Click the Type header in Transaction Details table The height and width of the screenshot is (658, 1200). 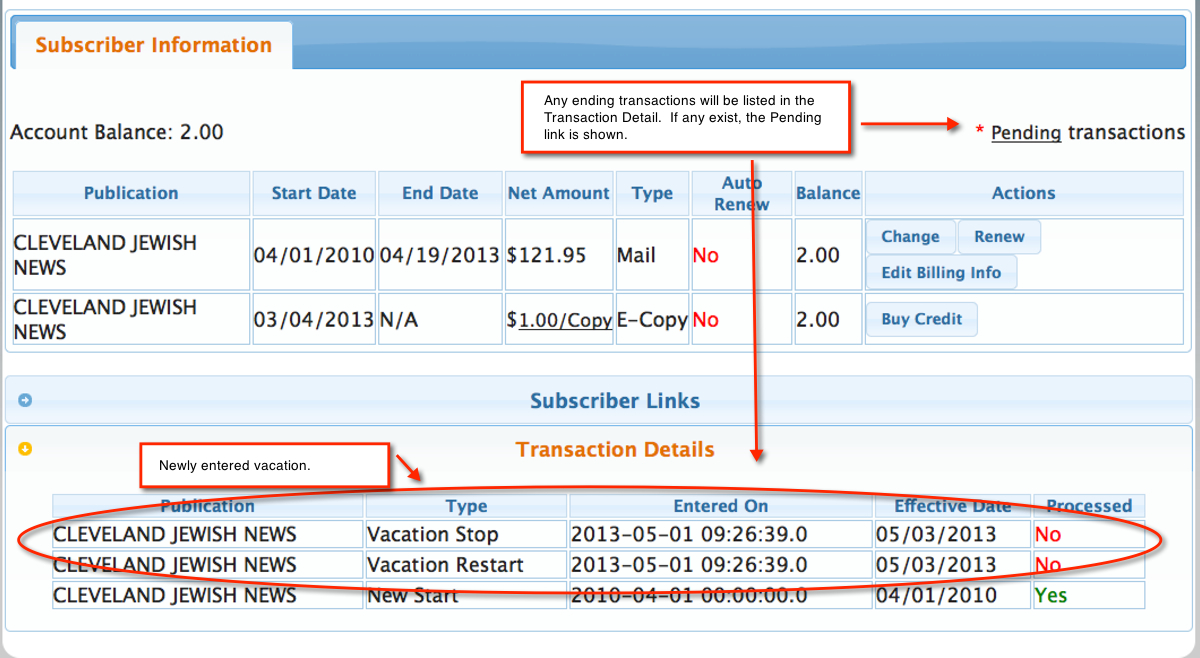click(466, 506)
